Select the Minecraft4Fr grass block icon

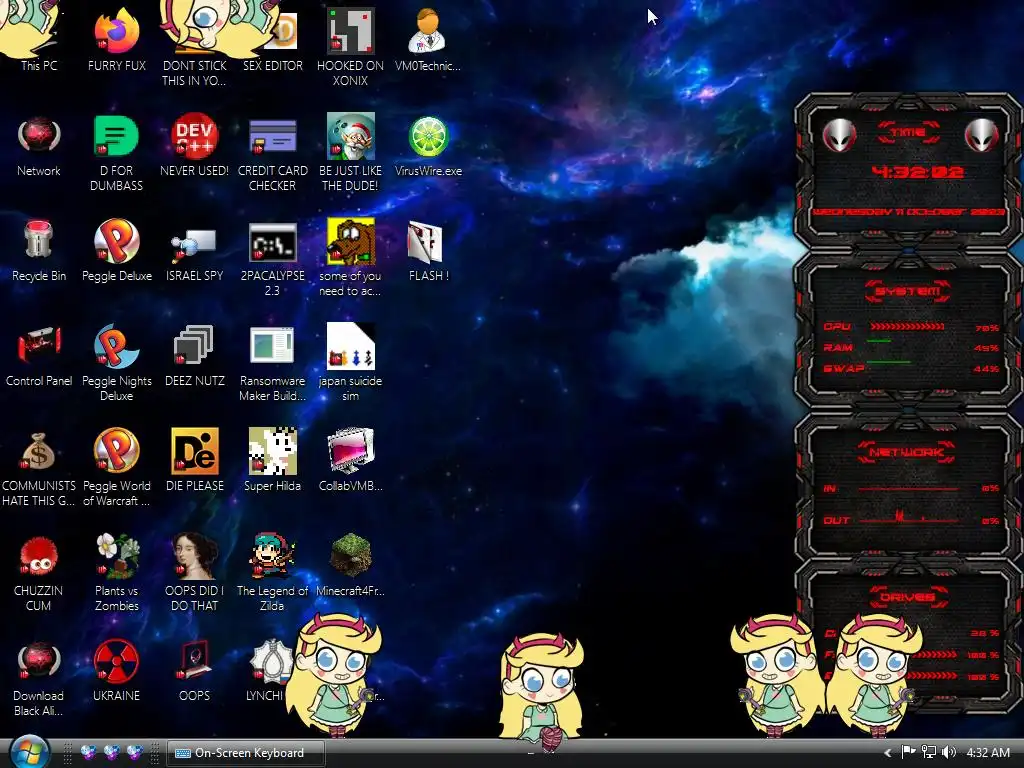coord(351,566)
